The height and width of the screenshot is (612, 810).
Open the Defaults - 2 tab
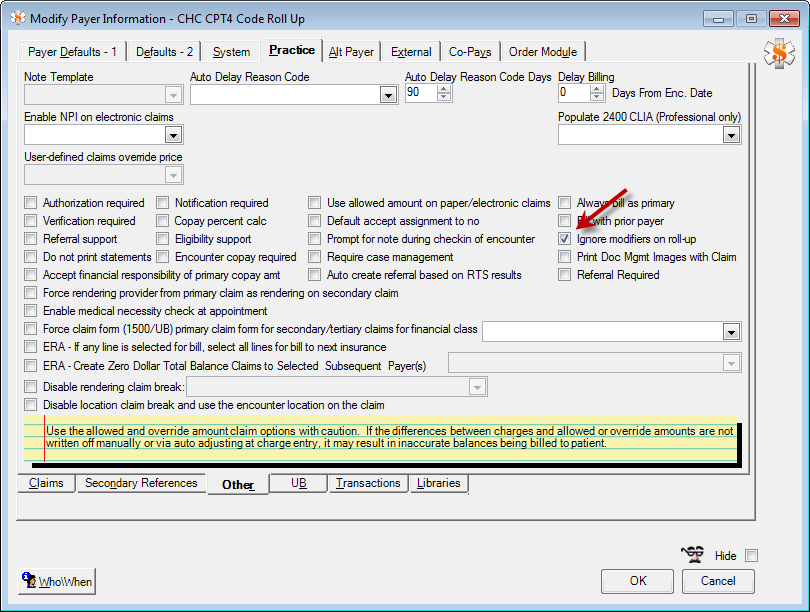click(x=164, y=52)
